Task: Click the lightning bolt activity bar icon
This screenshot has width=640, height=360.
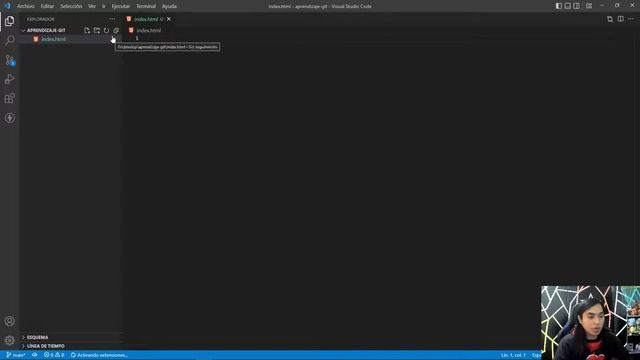Action: point(9,118)
